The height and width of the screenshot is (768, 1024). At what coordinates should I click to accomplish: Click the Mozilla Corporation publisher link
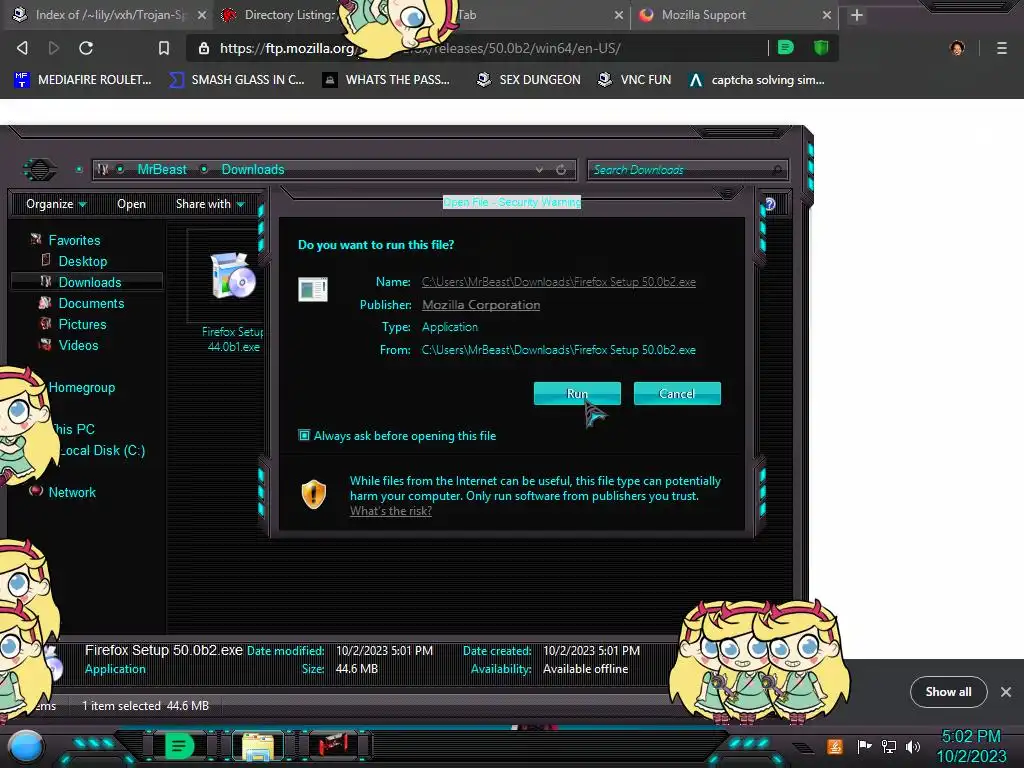(x=481, y=304)
